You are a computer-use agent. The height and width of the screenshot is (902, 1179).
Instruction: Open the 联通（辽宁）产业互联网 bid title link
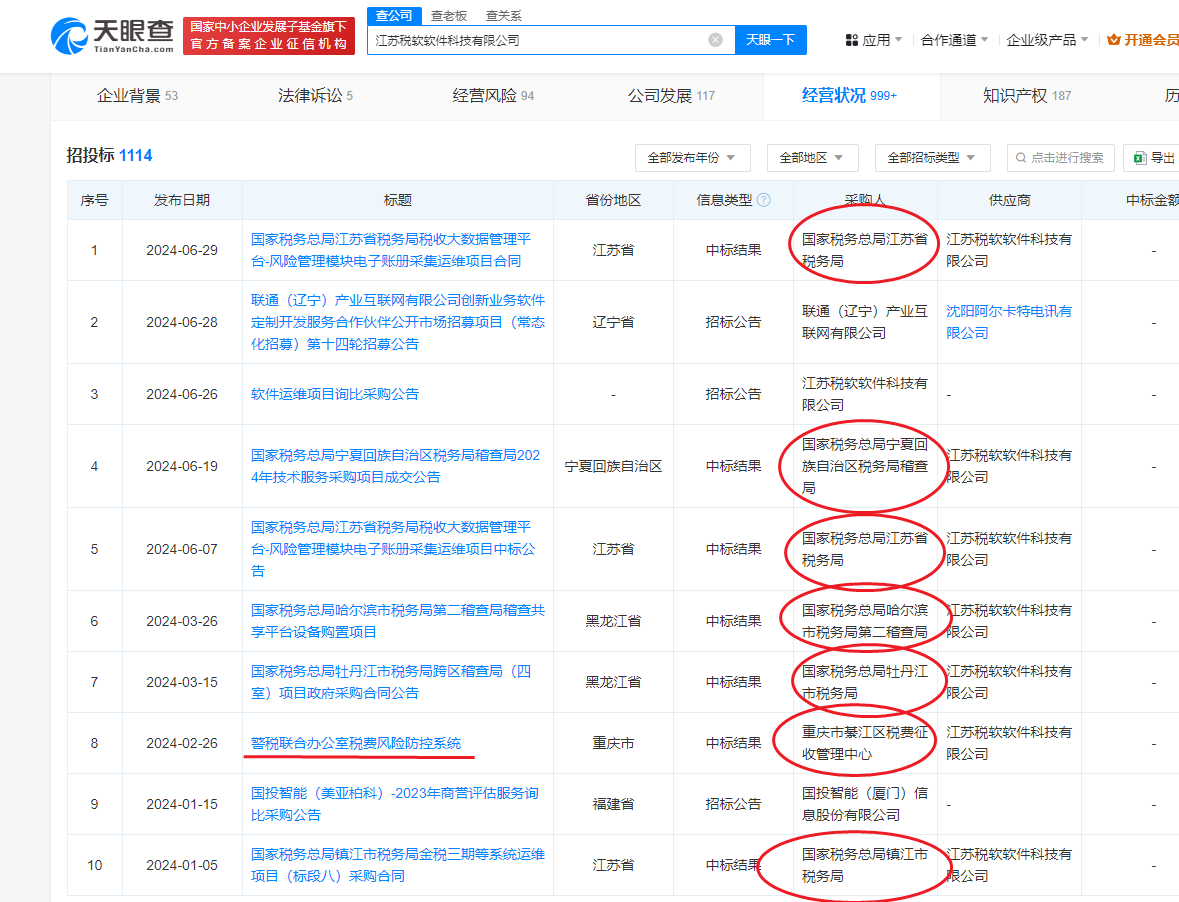coord(398,322)
